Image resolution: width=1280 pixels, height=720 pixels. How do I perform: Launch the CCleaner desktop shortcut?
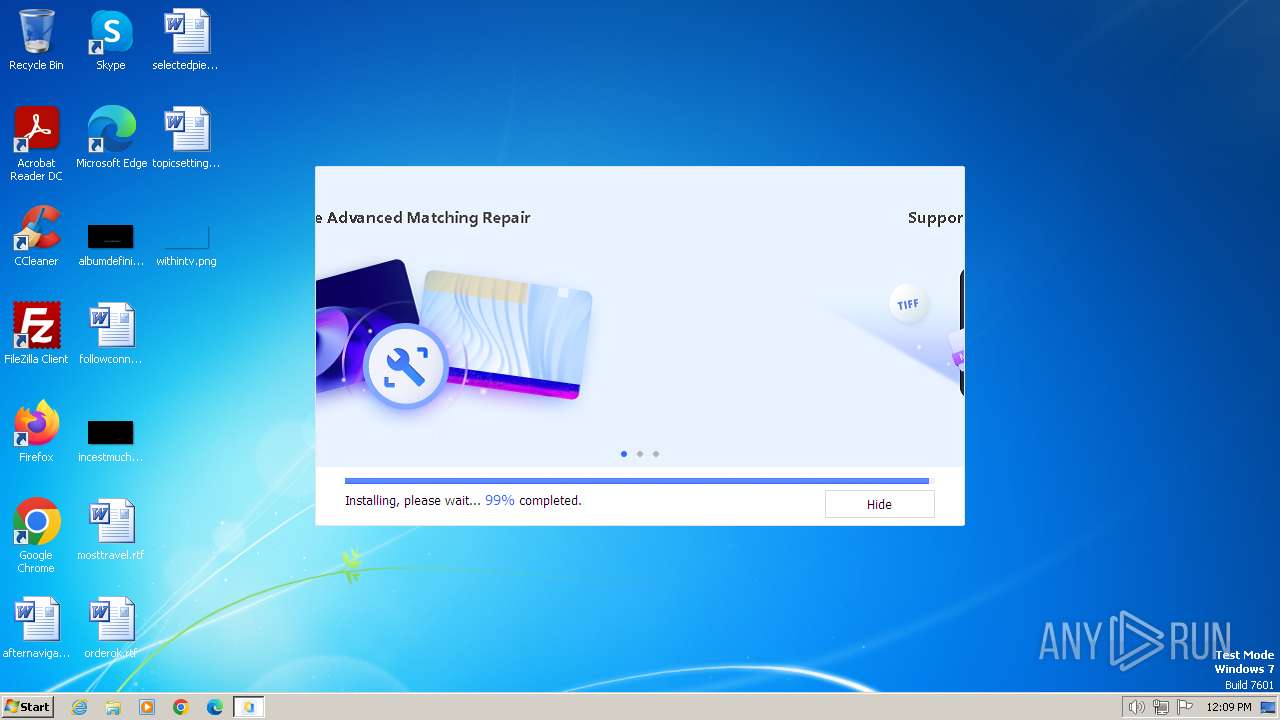36,236
